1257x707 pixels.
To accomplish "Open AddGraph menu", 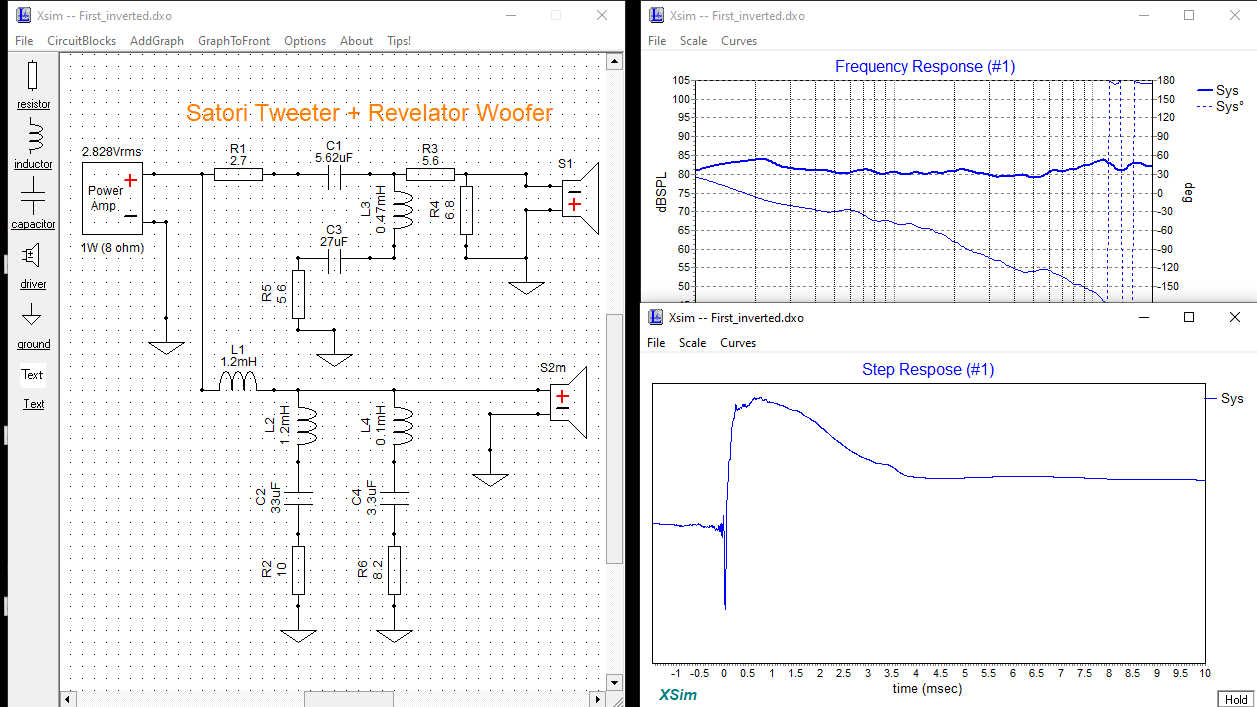I will coord(157,41).
